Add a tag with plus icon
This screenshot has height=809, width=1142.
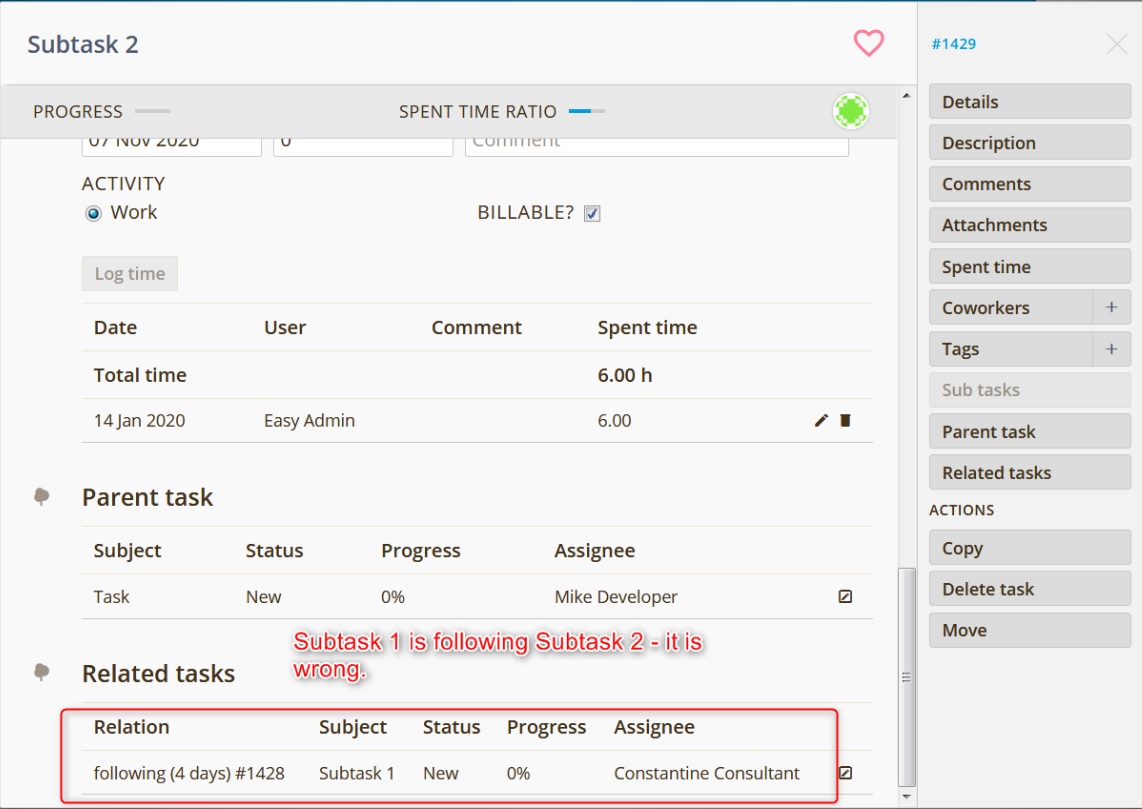pos(1111,349)
